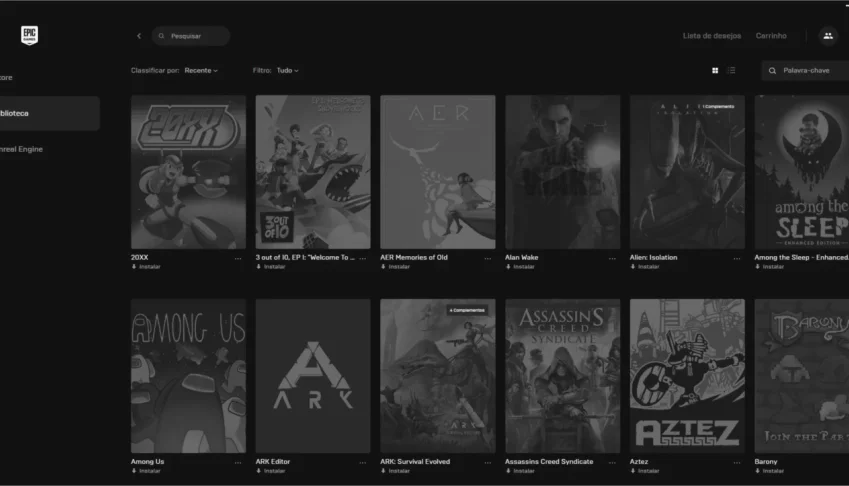Click the Complementos badge on ARK: Survival Evolved

click(467, 310)
